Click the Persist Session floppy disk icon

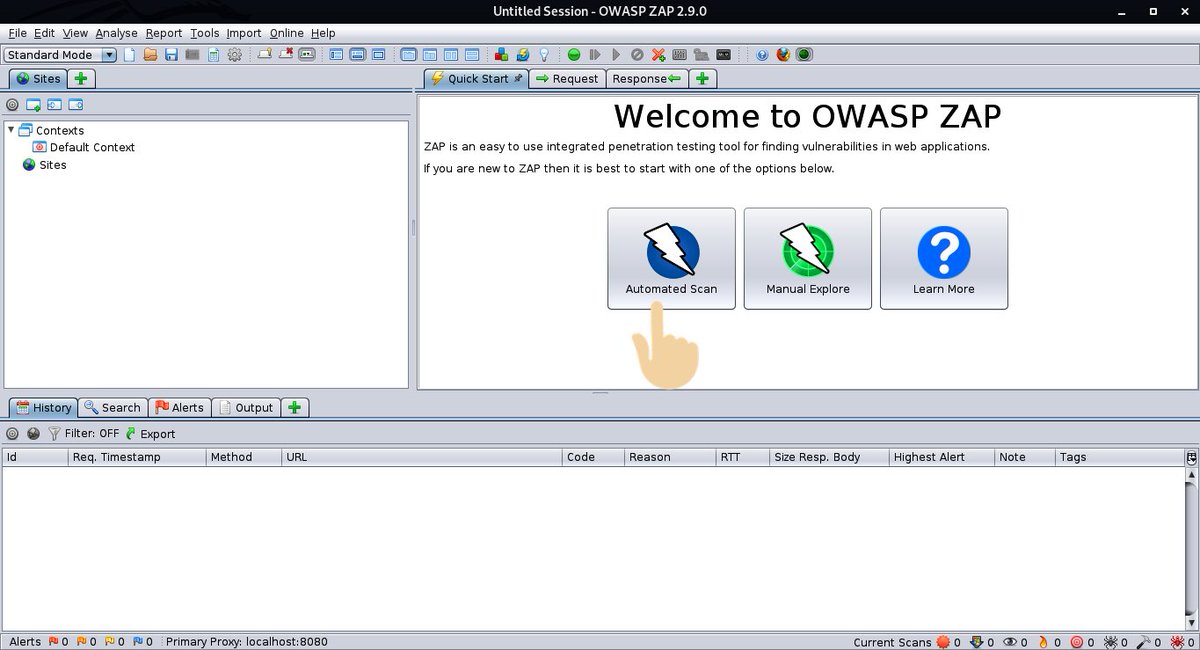(x=171, y=55)
